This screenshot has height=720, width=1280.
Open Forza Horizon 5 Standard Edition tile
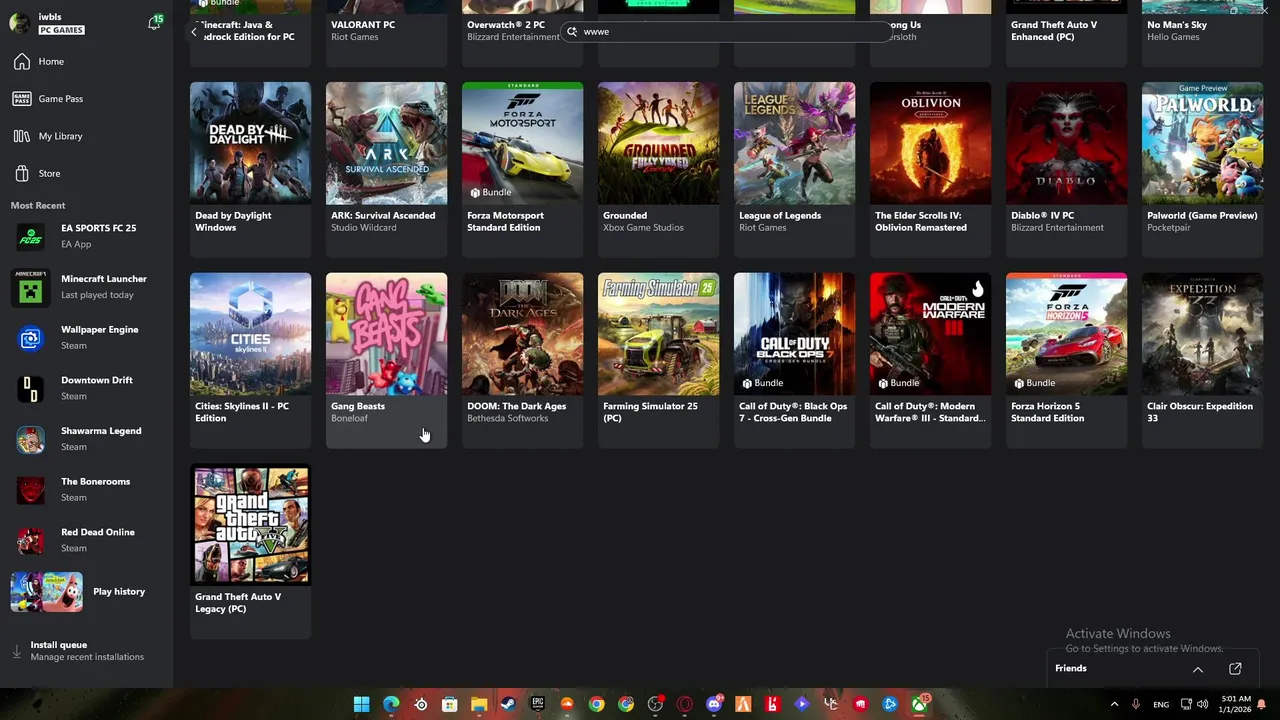coord(1066,360)
